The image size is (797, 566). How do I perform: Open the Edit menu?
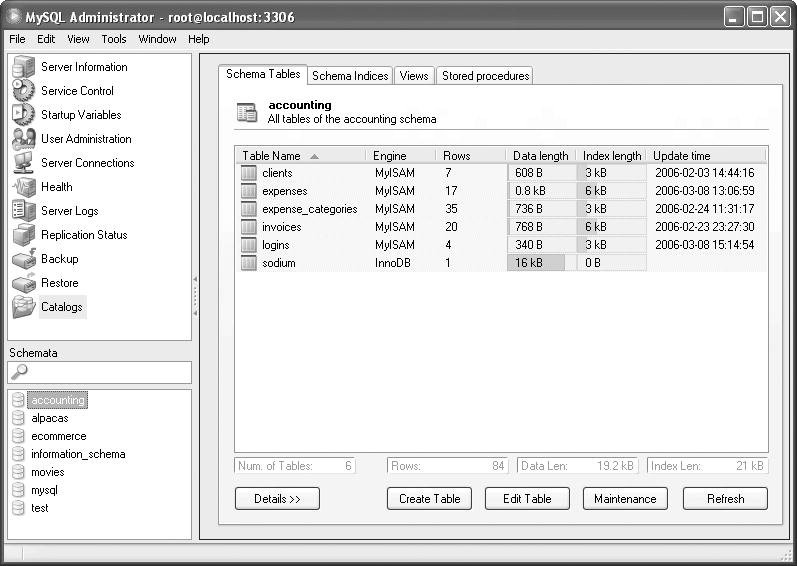[x=46, y=39]
